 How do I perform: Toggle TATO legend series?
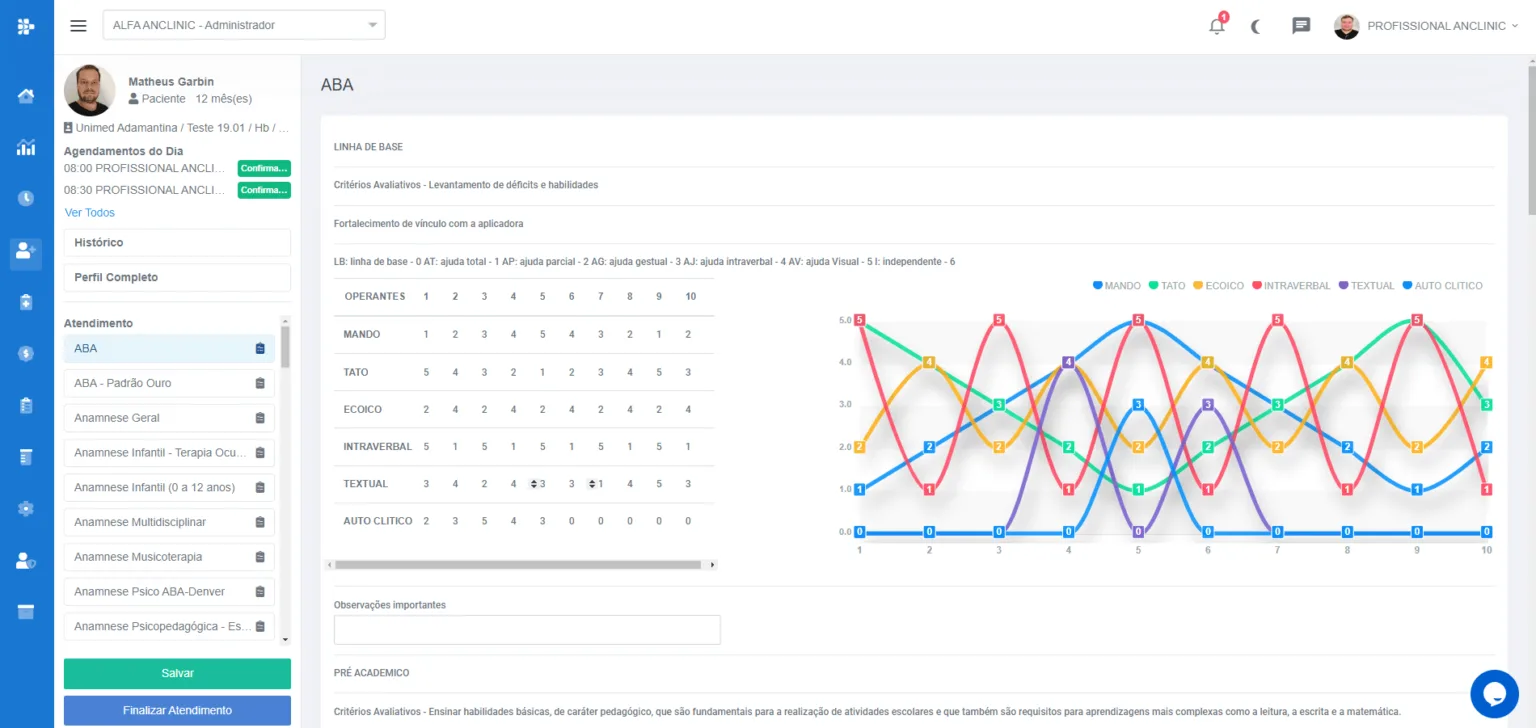click(x=1167, y=286)
